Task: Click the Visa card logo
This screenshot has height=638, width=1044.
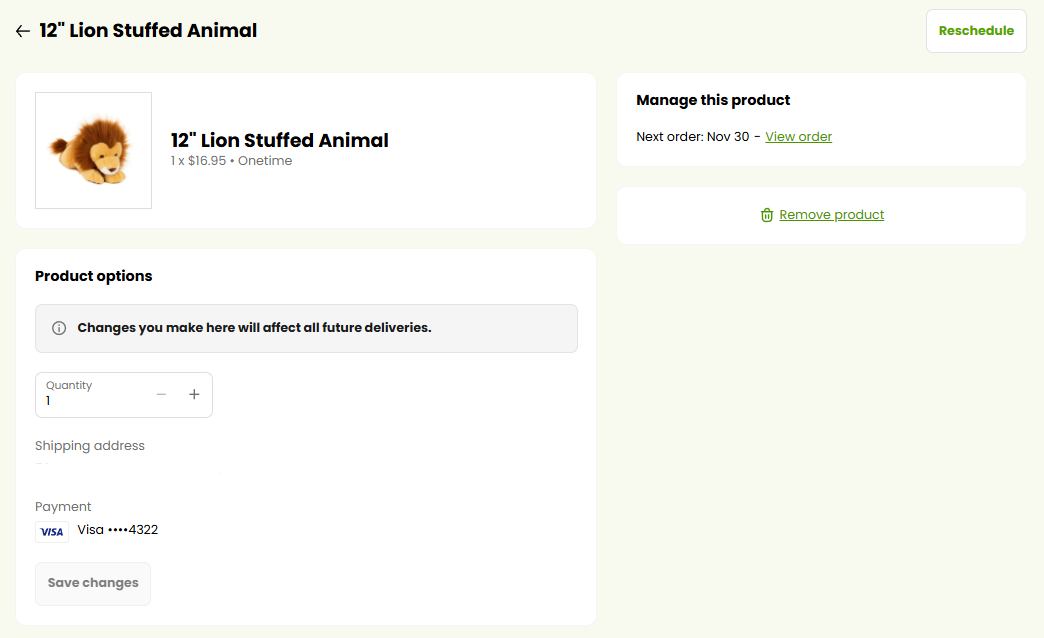Action: tap(52, 532)
